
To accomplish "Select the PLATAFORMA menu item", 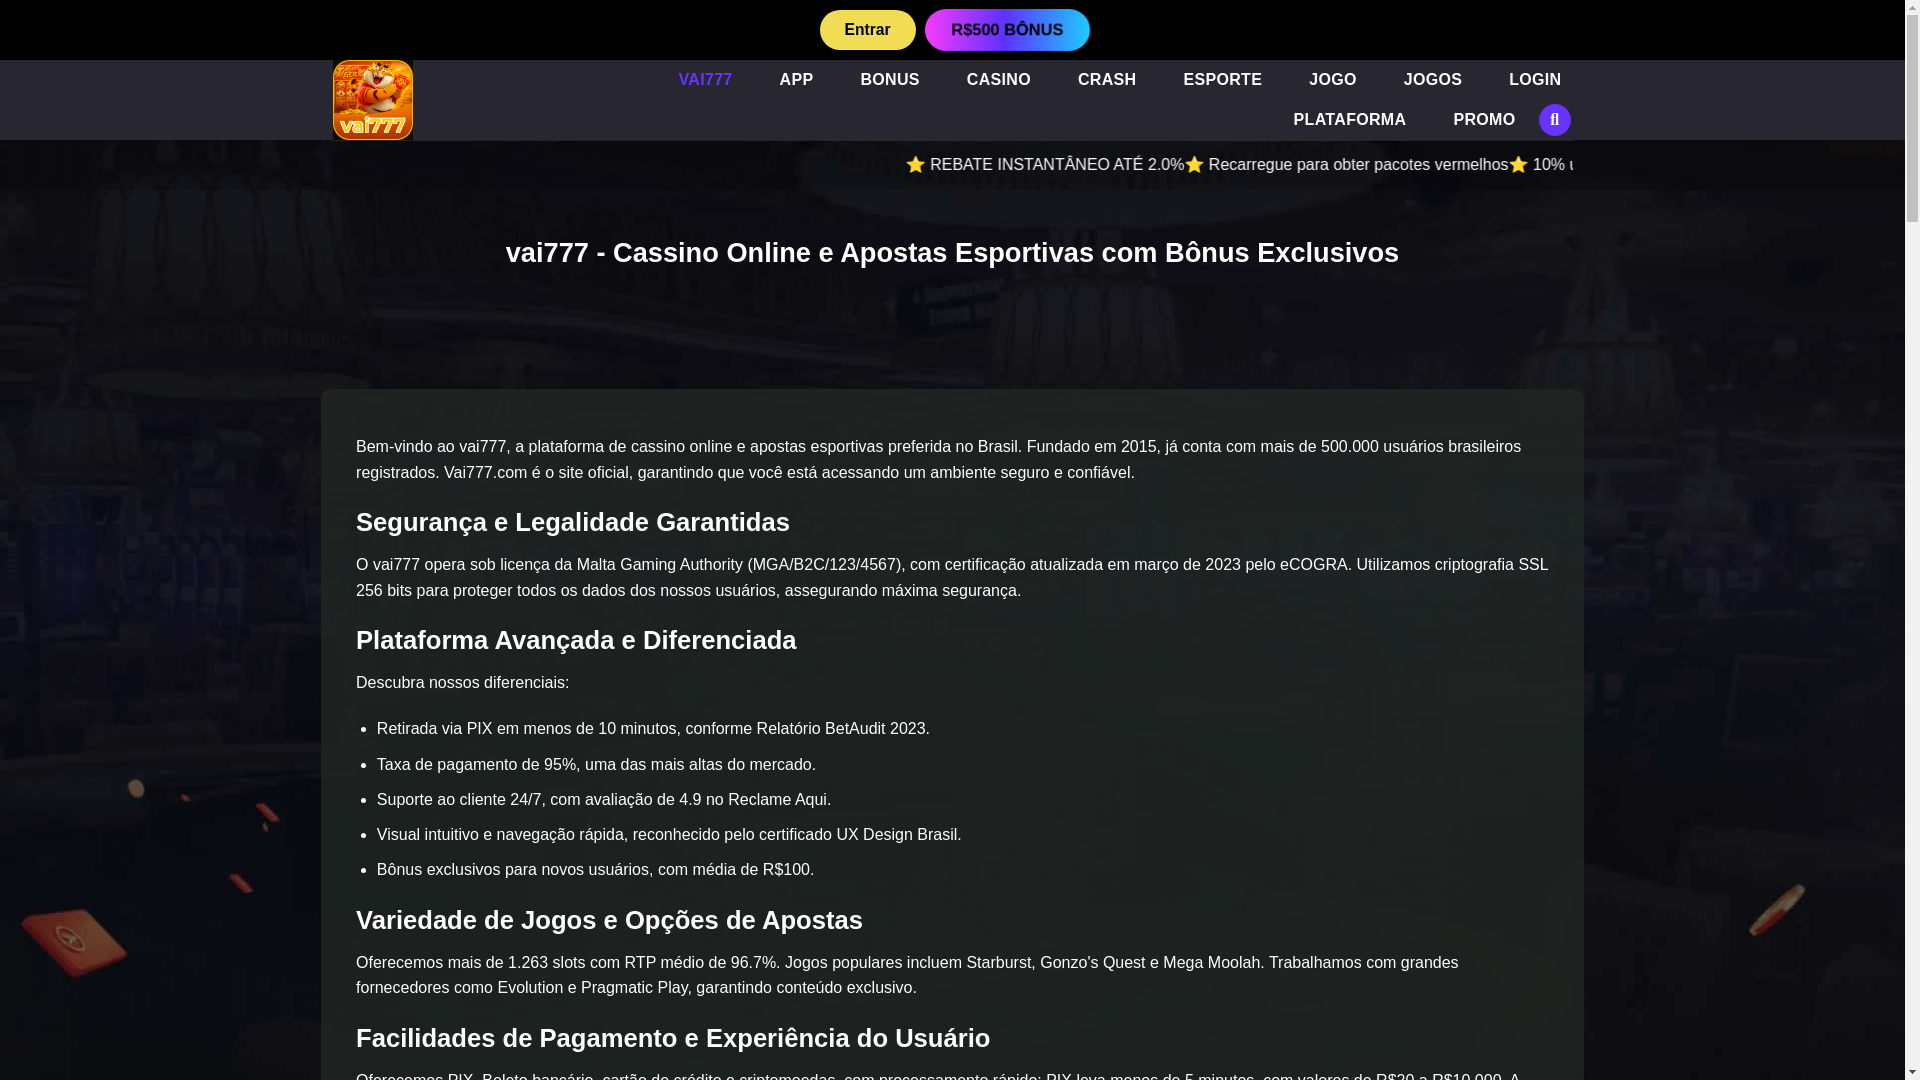I will [1349, 120].
